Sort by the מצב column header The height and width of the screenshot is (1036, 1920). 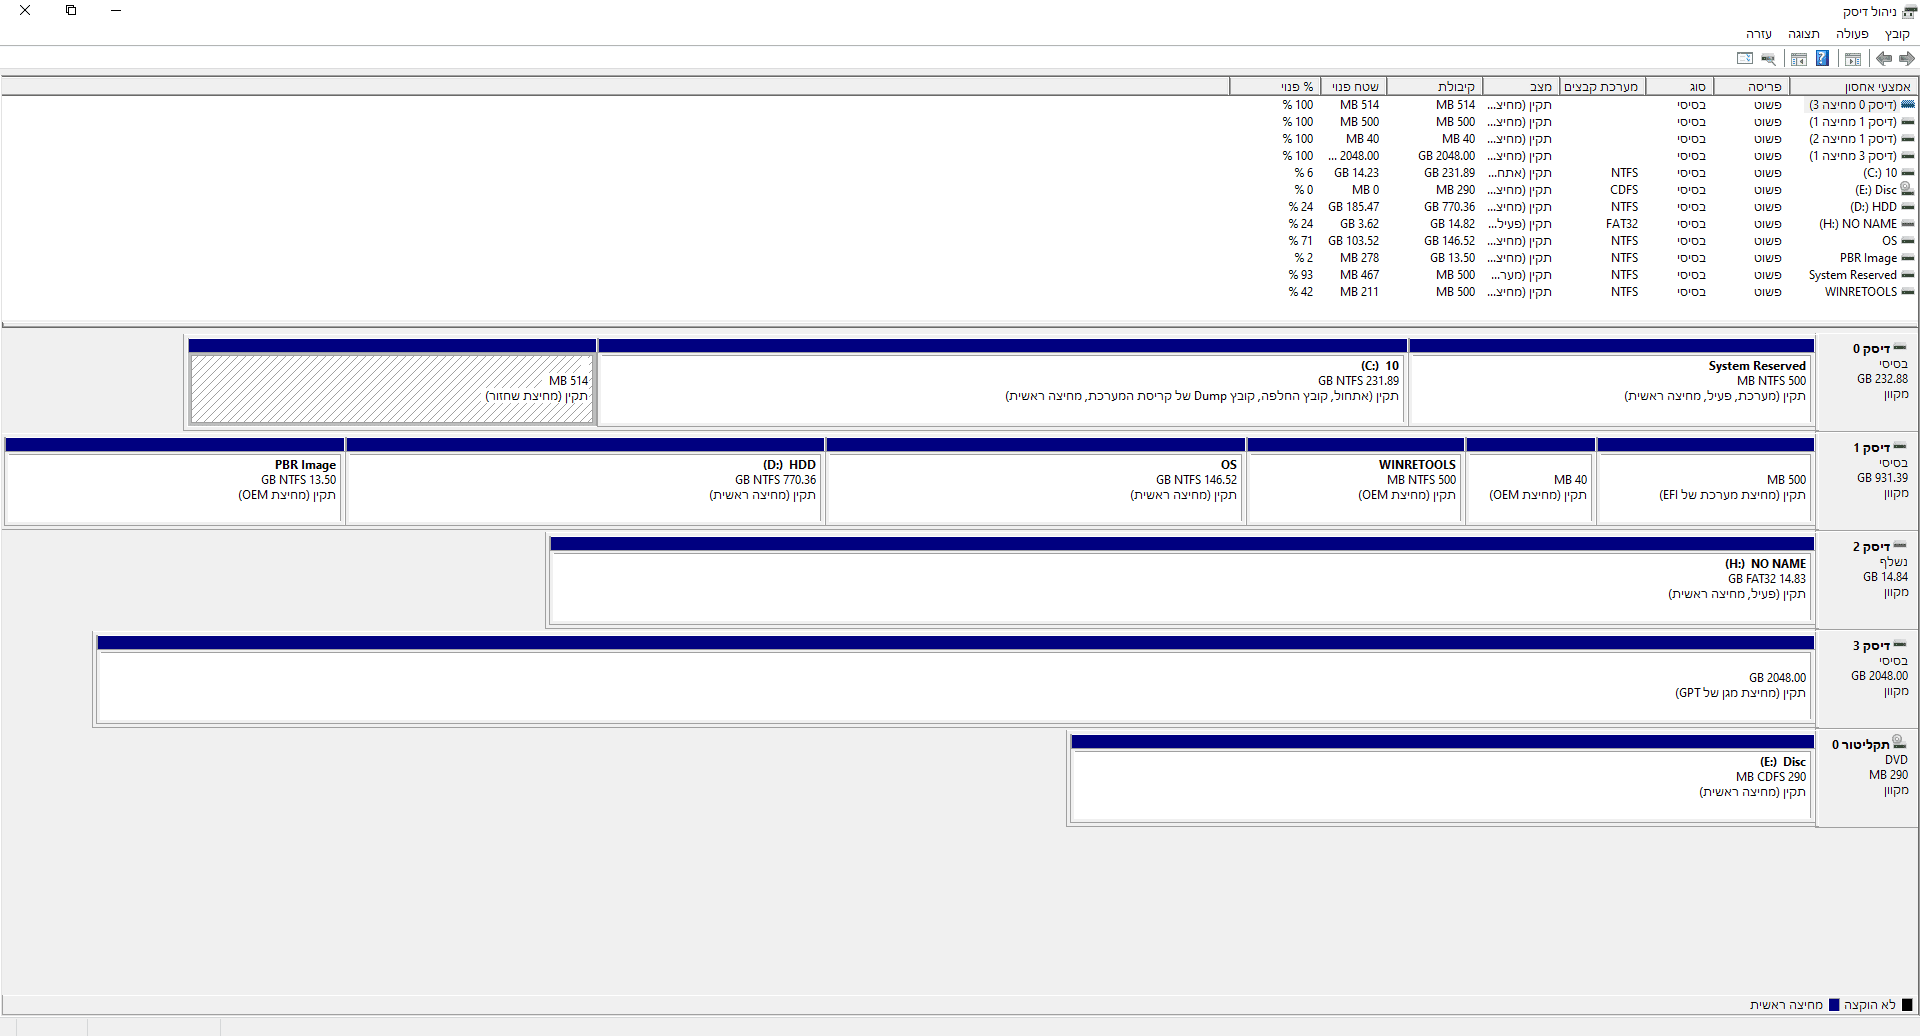click(x=1521, y=87)
